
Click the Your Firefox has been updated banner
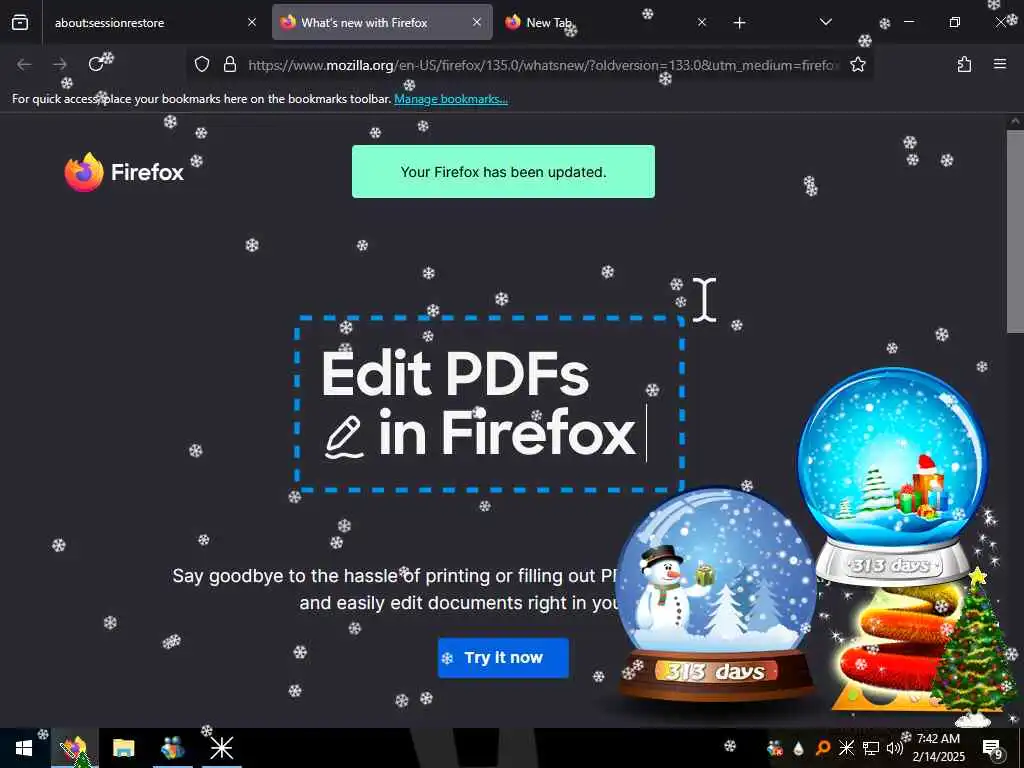click(x=503, y=172)
